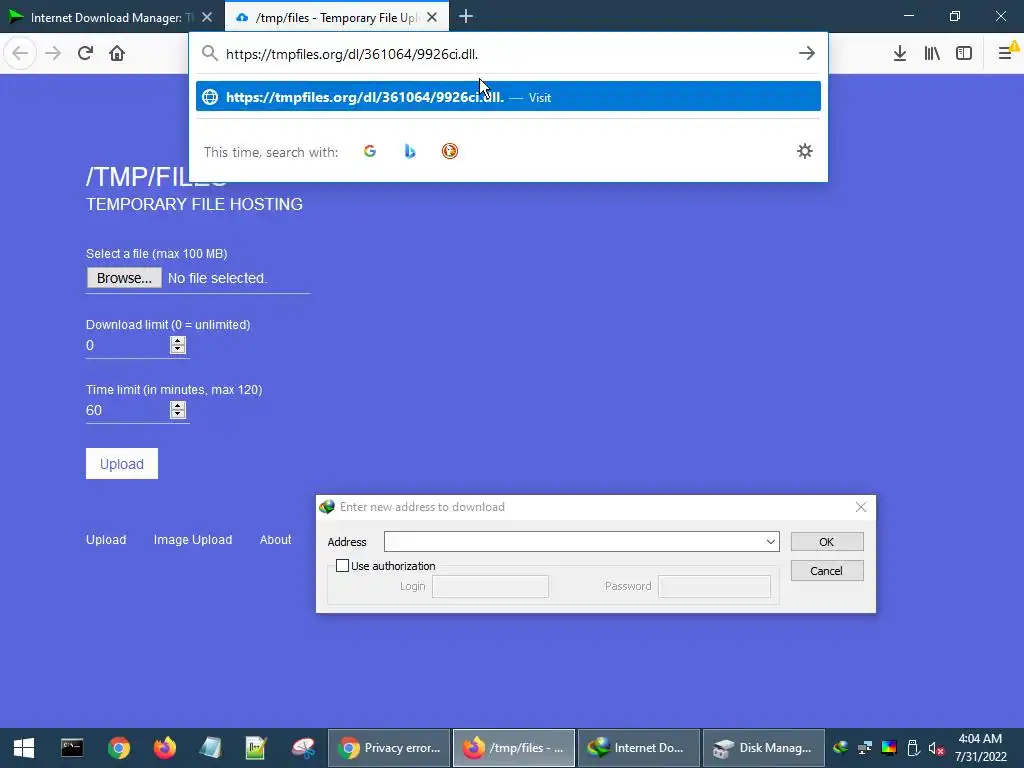Open search settings gear in the URL dropdown
The height and width of the screenshot is (768, 1024).
[x=805, y=152]
